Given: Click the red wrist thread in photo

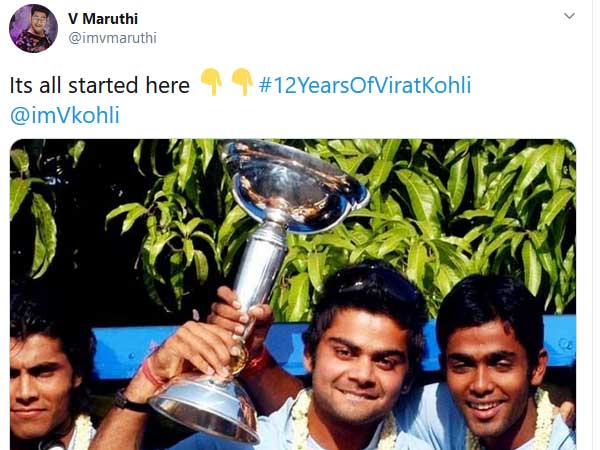Looking at the screenshot, I should 152,371.
